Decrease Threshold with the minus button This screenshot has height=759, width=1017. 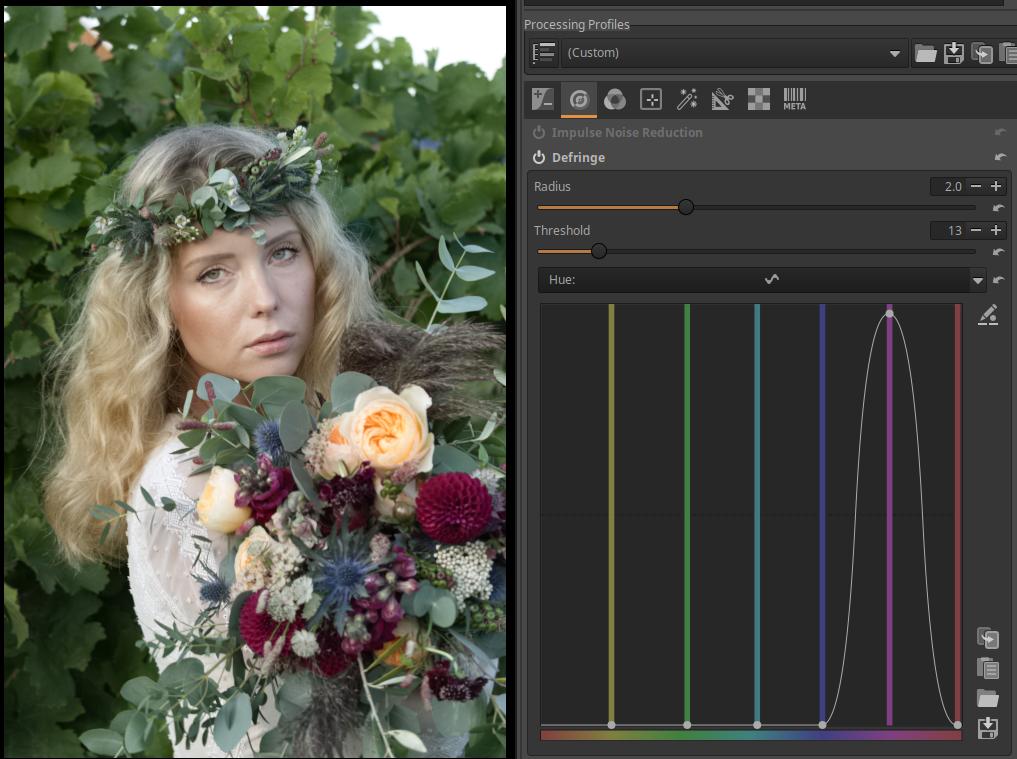[x=976, y=231]
